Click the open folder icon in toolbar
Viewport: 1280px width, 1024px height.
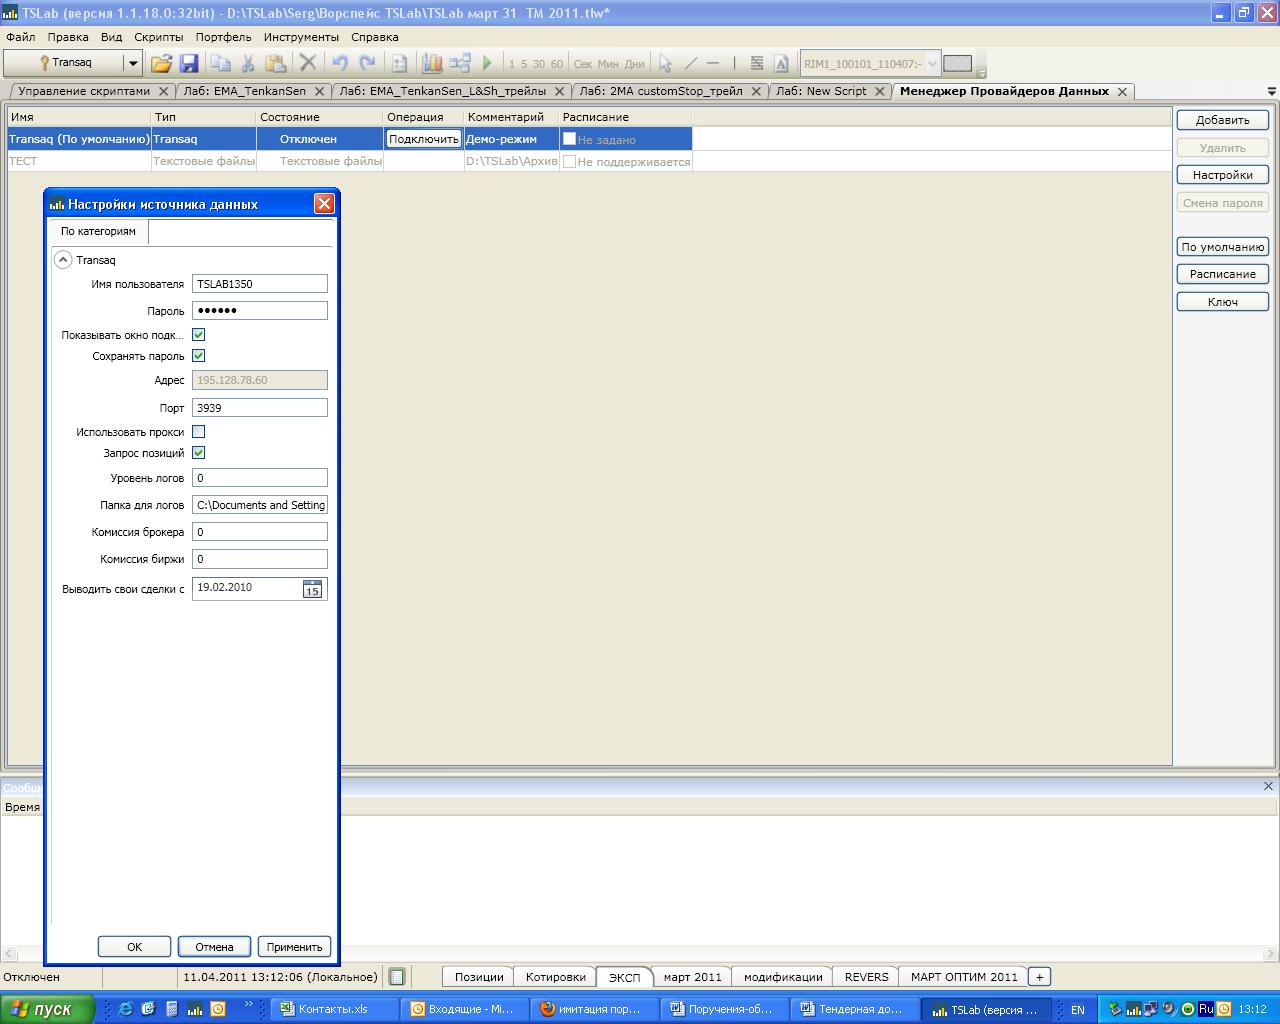pyautogui.click(x=161, y=63)
